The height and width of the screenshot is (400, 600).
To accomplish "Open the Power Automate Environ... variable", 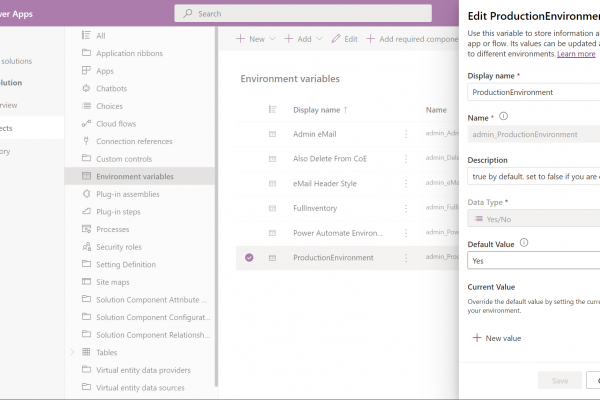I will click(338, 233).
